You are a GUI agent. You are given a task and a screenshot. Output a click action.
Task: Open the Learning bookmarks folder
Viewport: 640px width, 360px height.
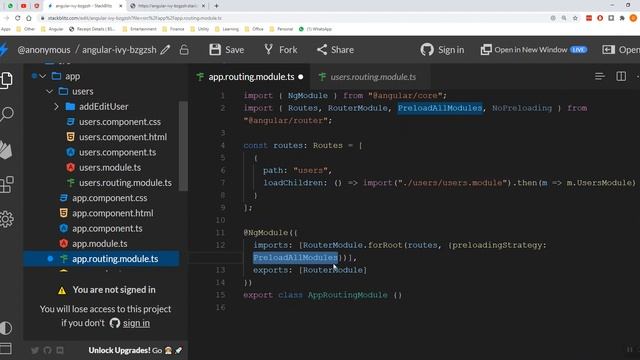(227, 29)
